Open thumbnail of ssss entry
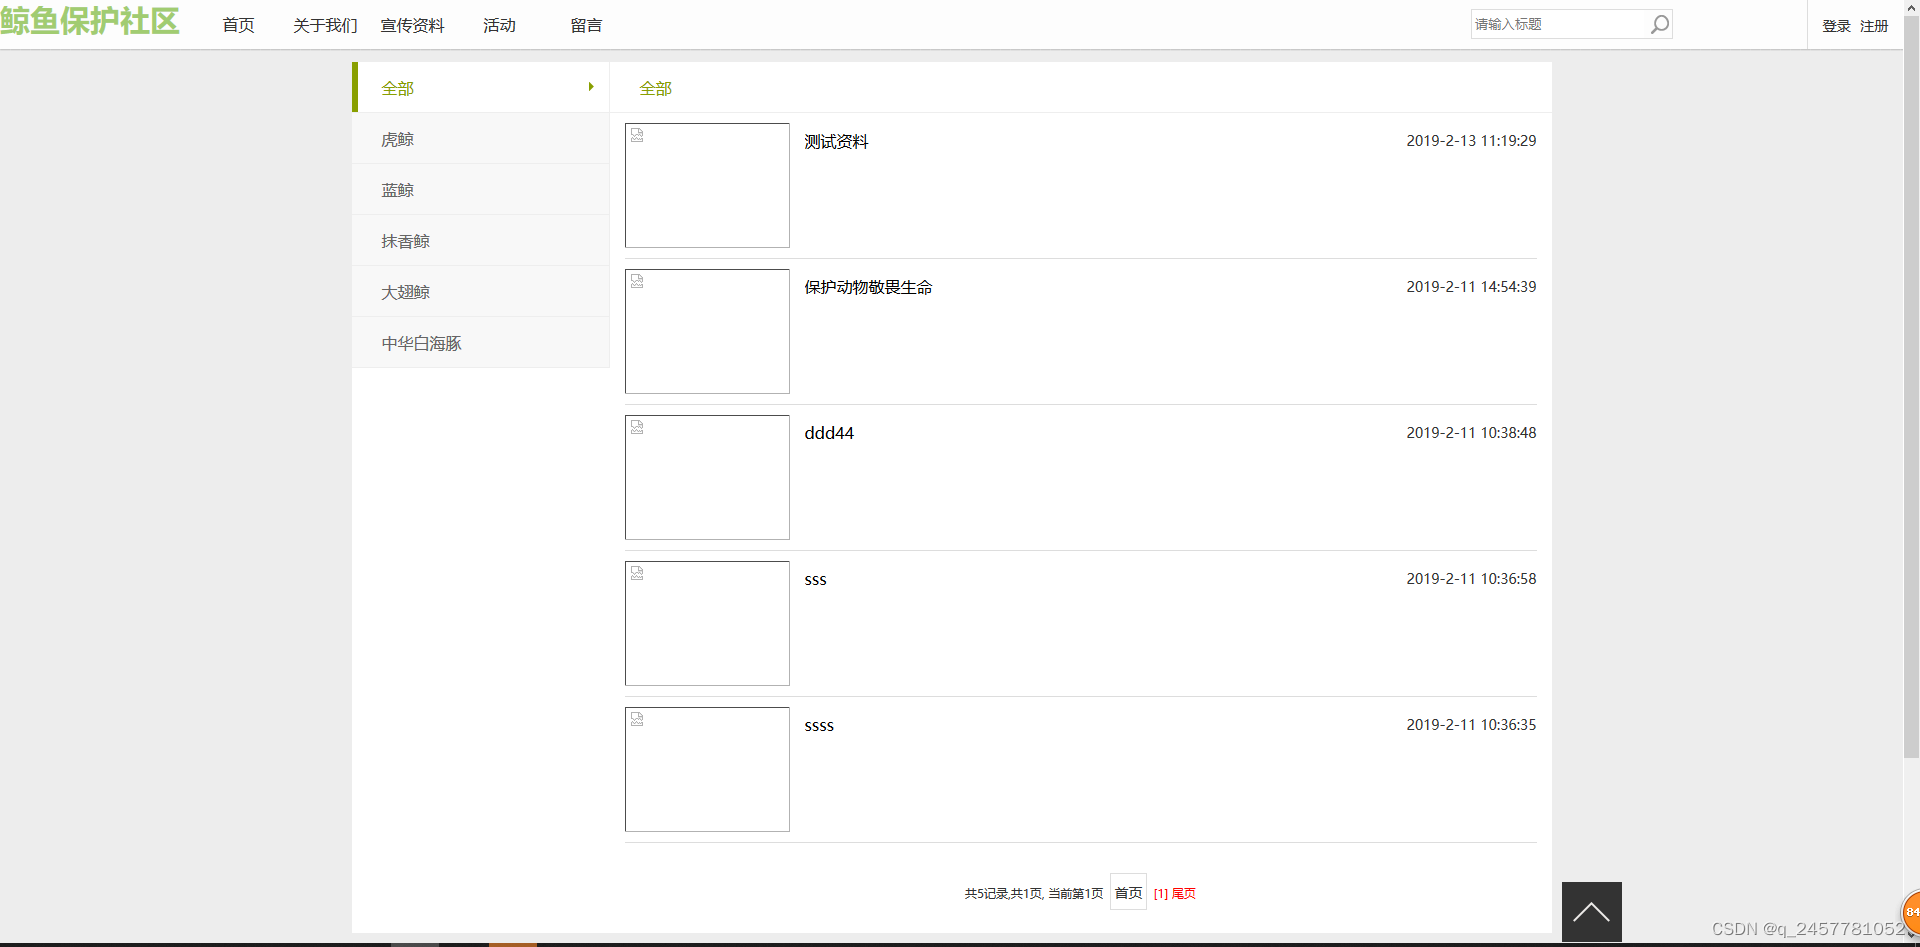 (x=707, y=769)
